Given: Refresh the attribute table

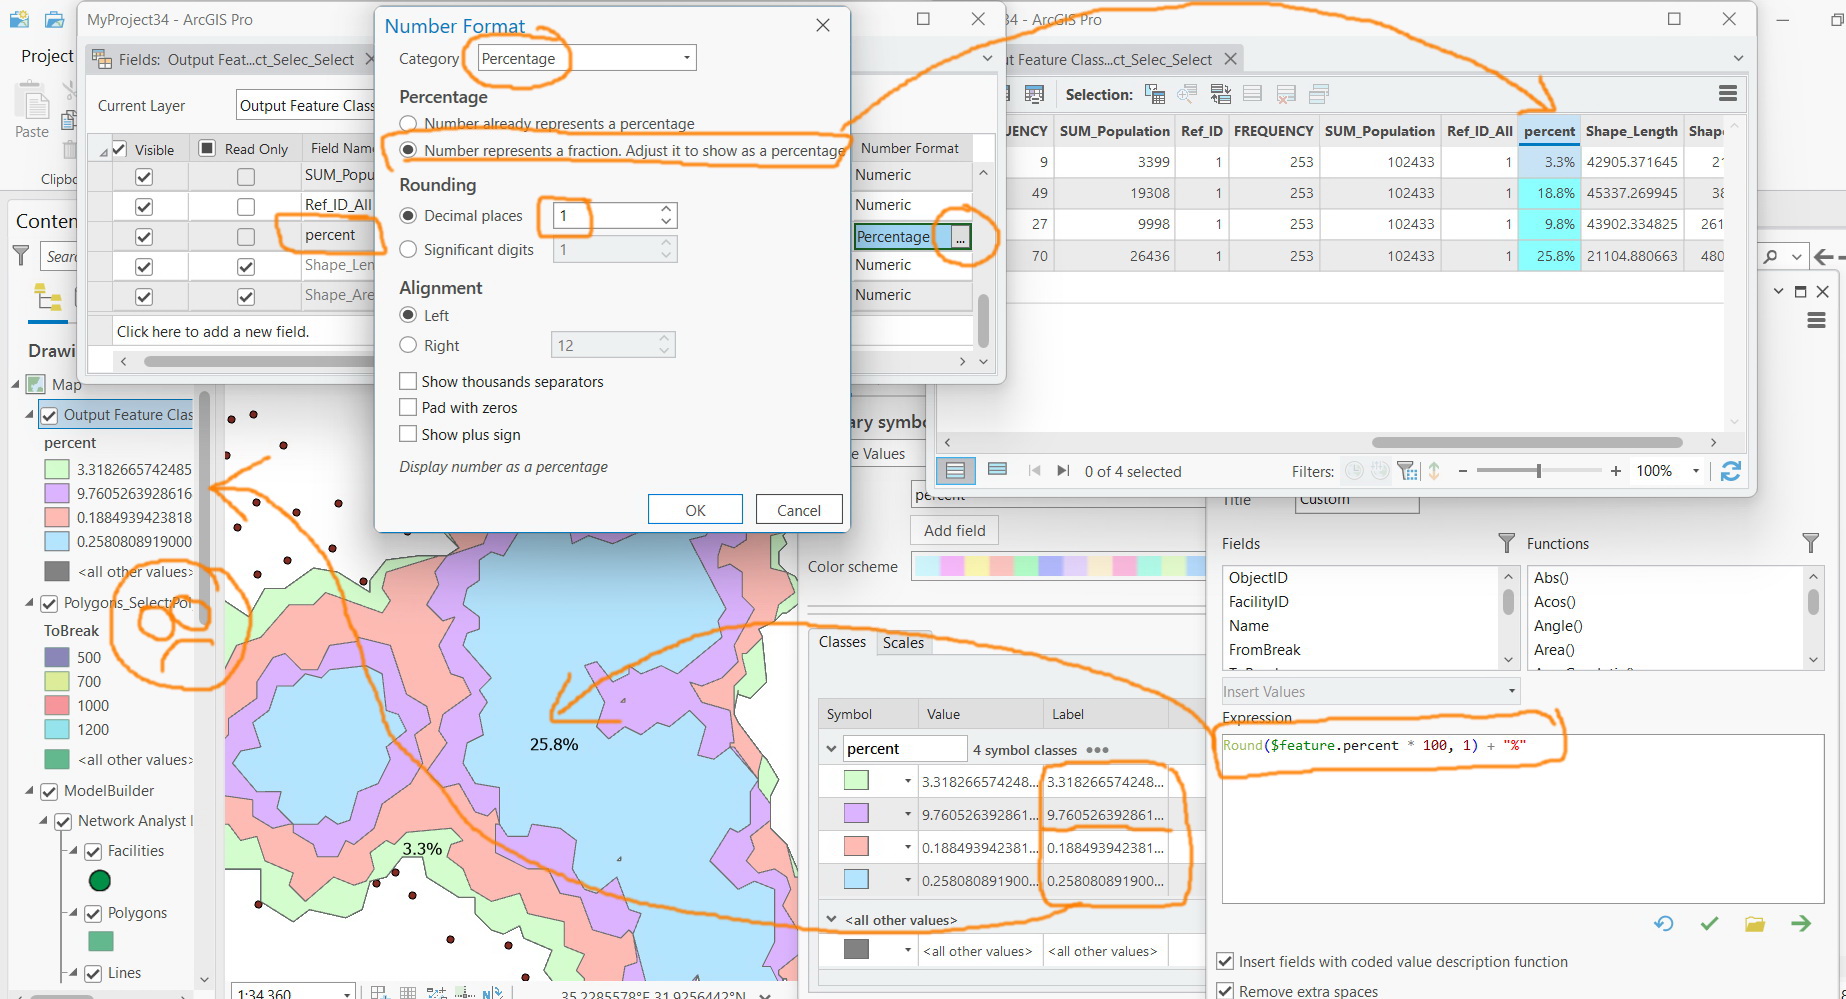Looking at the screenshot, I should pos(1731,471).
